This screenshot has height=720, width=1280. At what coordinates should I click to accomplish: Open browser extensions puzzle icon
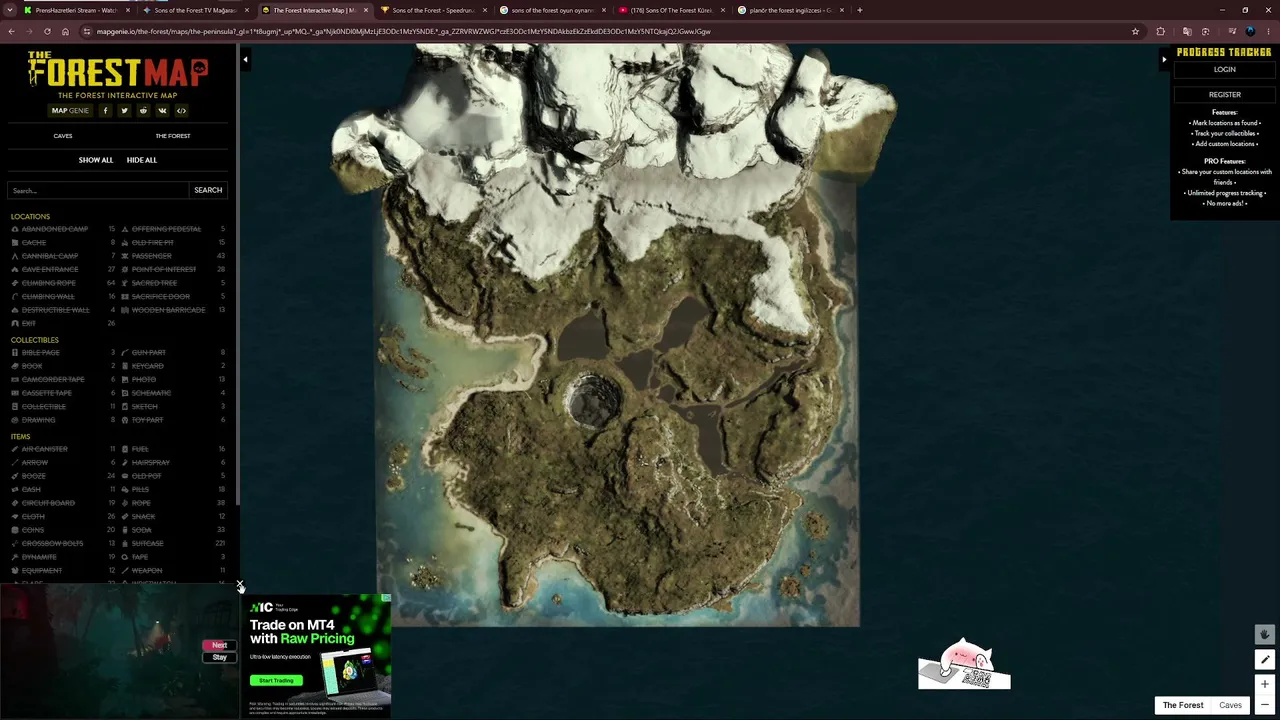coord(1160,31)
